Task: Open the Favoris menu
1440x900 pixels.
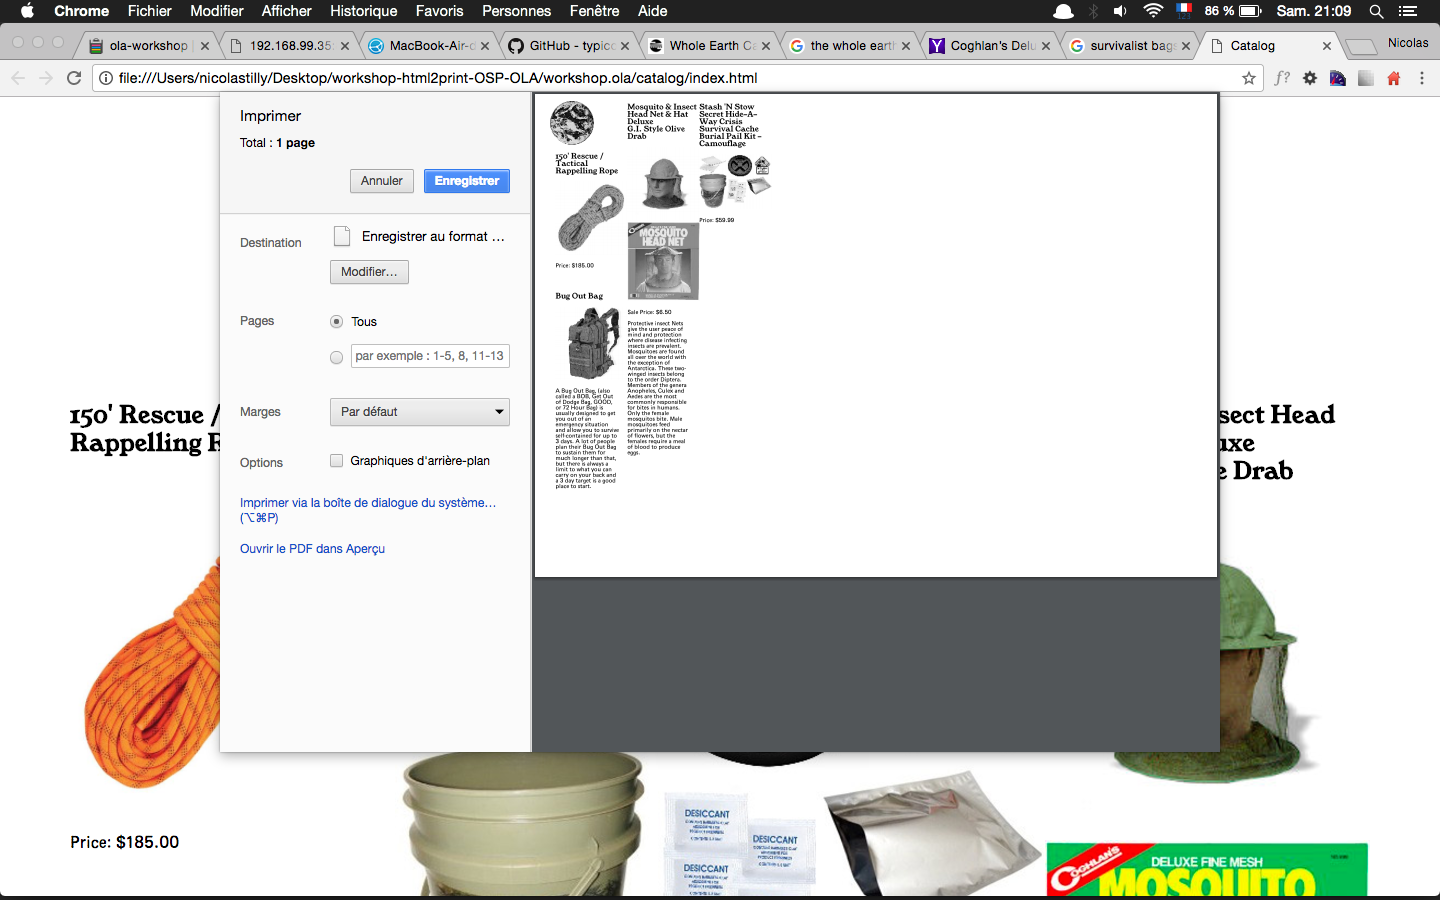Action: click(x=439, y=11)
